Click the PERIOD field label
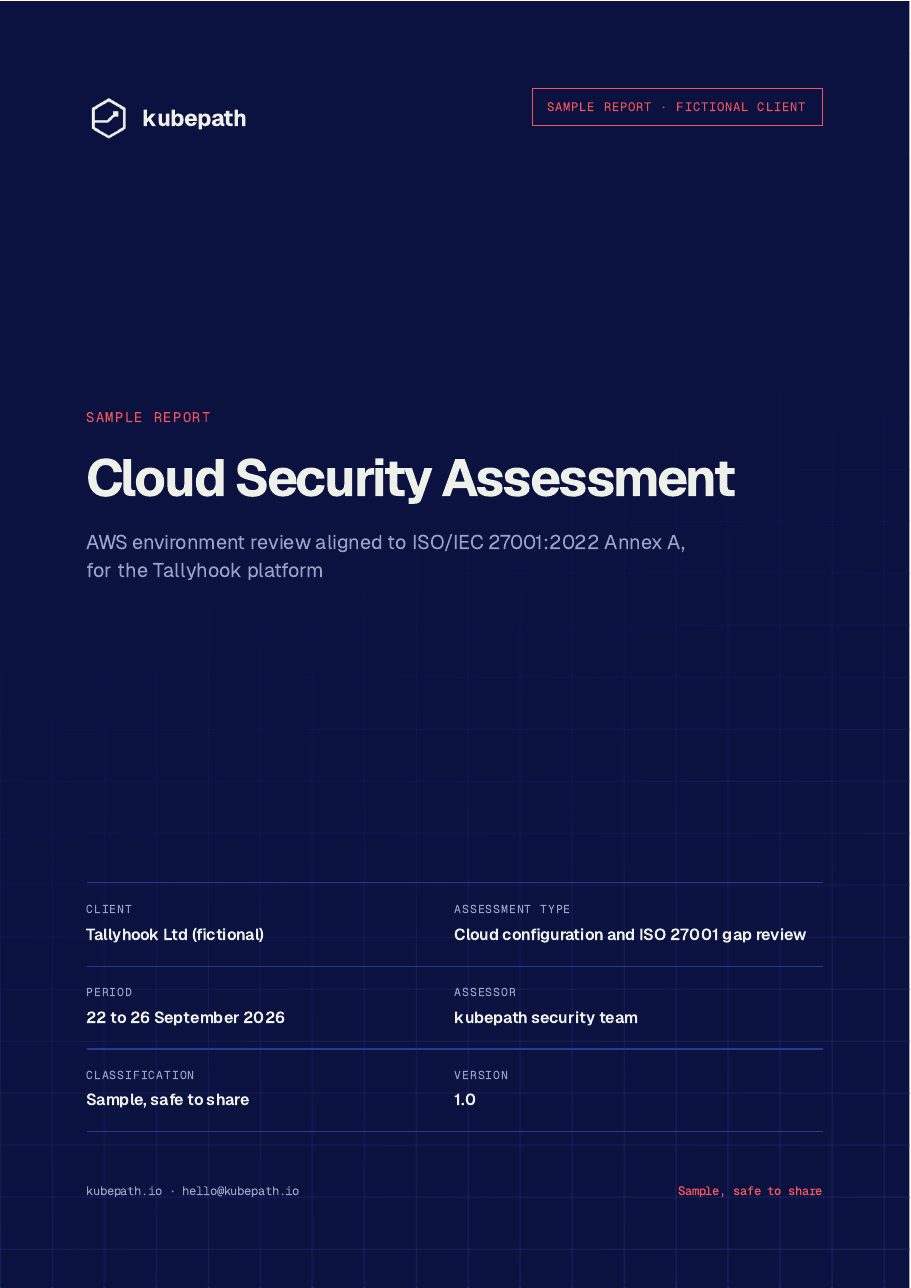 tap(109, 993)
